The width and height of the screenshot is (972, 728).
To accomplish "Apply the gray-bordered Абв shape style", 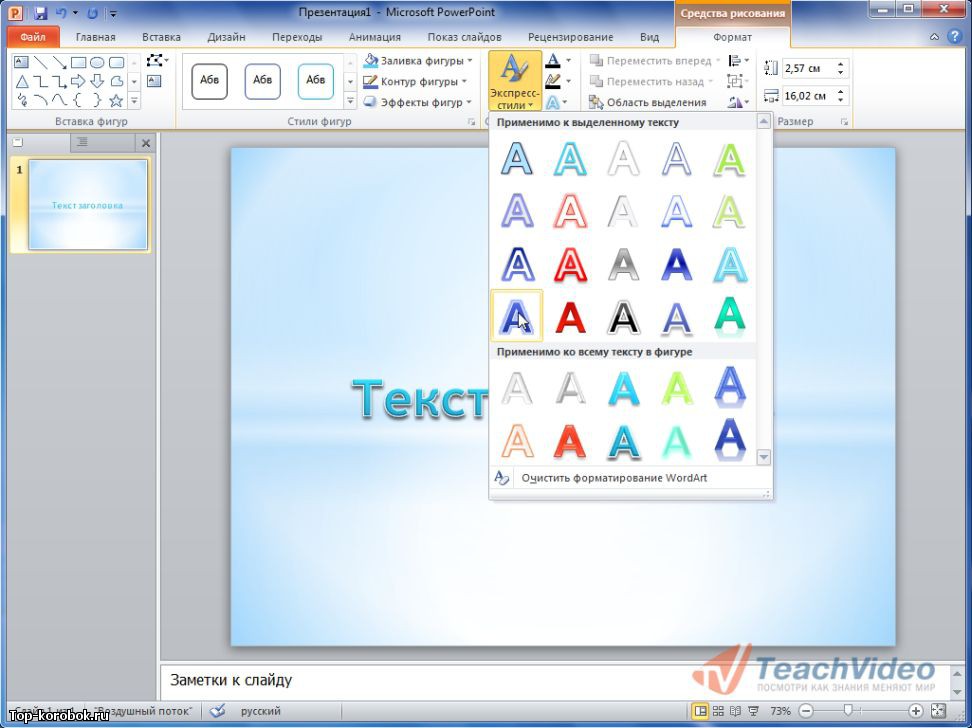I will (210, 81).
